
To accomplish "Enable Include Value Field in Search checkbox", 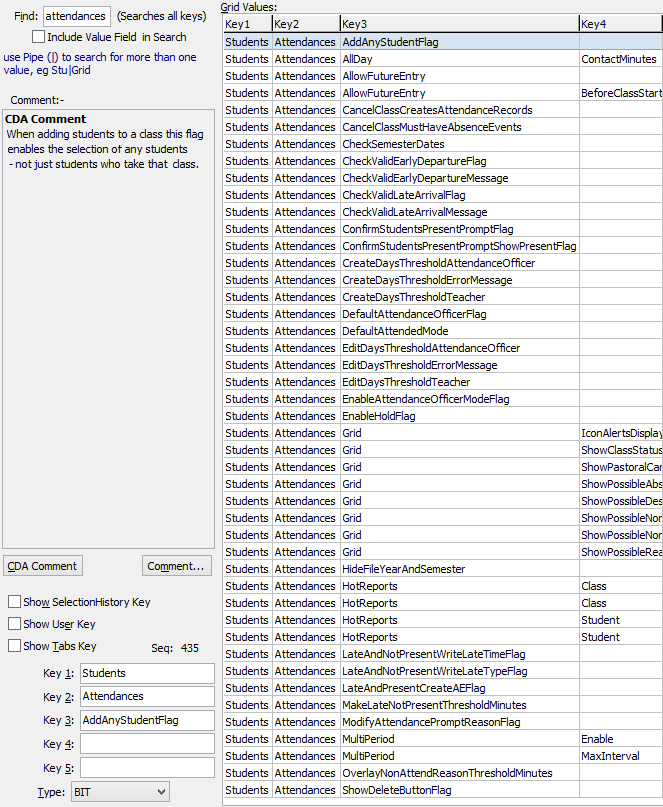I will coord(39,37).
